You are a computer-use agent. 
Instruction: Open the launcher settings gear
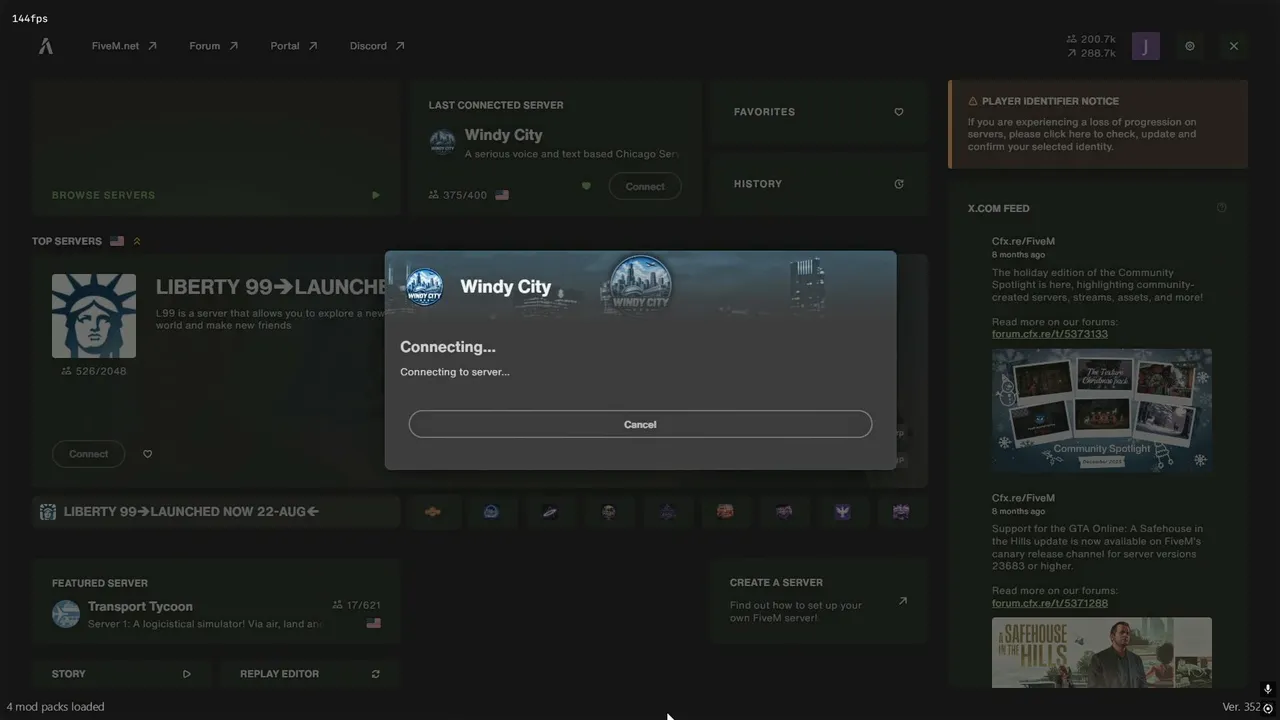click(x=1190, y=46)
